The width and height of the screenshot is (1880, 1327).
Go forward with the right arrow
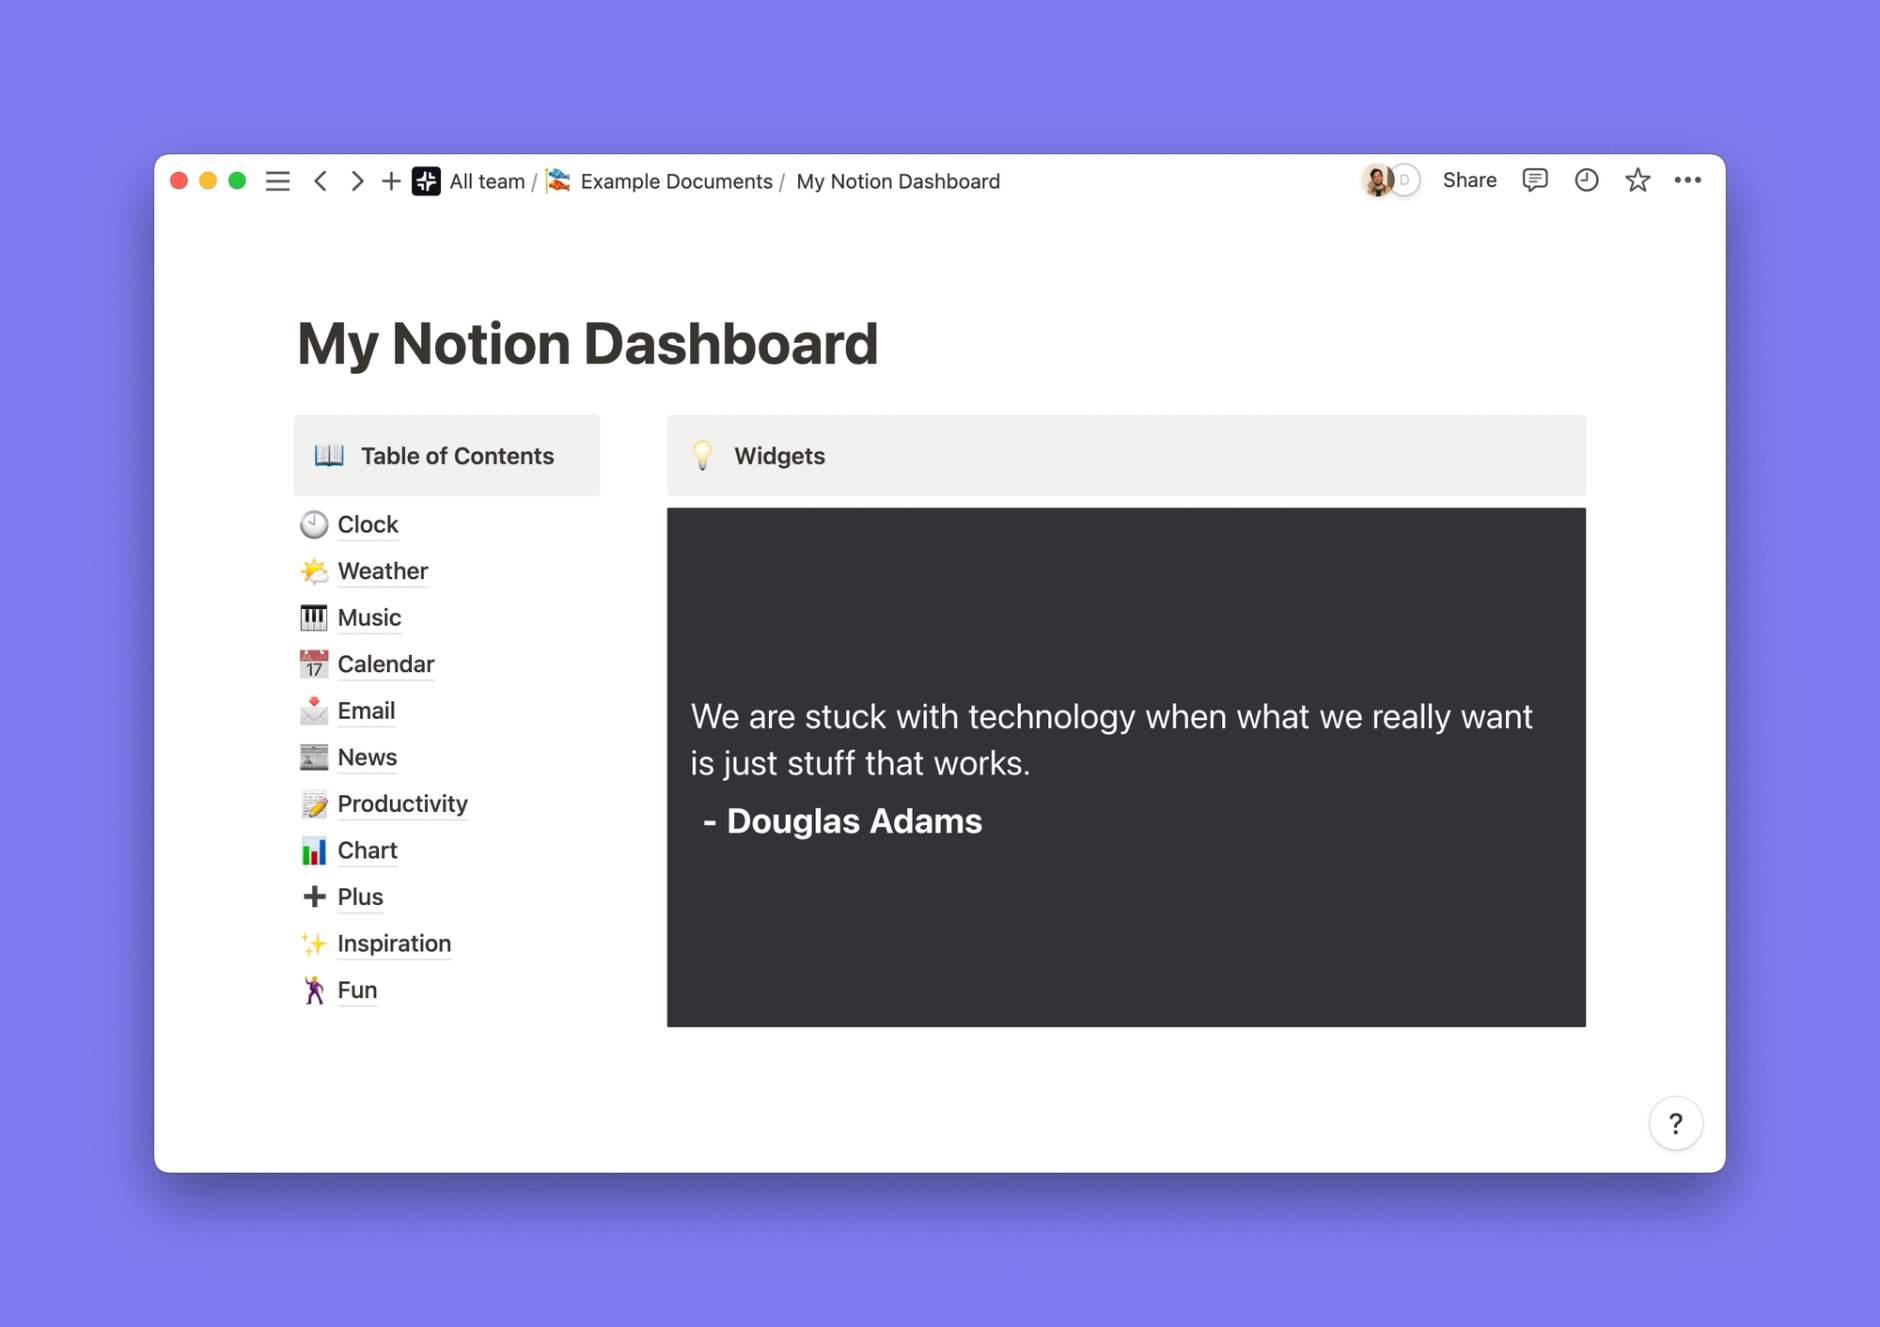coord(357,181)
